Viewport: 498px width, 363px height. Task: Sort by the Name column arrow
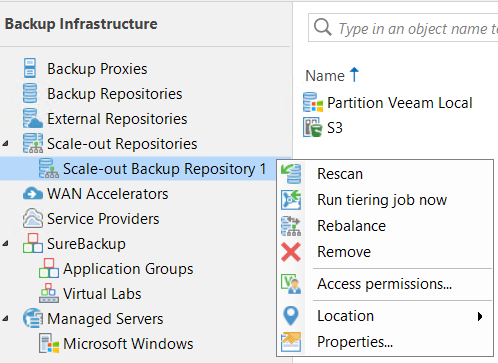coord(354,75)
